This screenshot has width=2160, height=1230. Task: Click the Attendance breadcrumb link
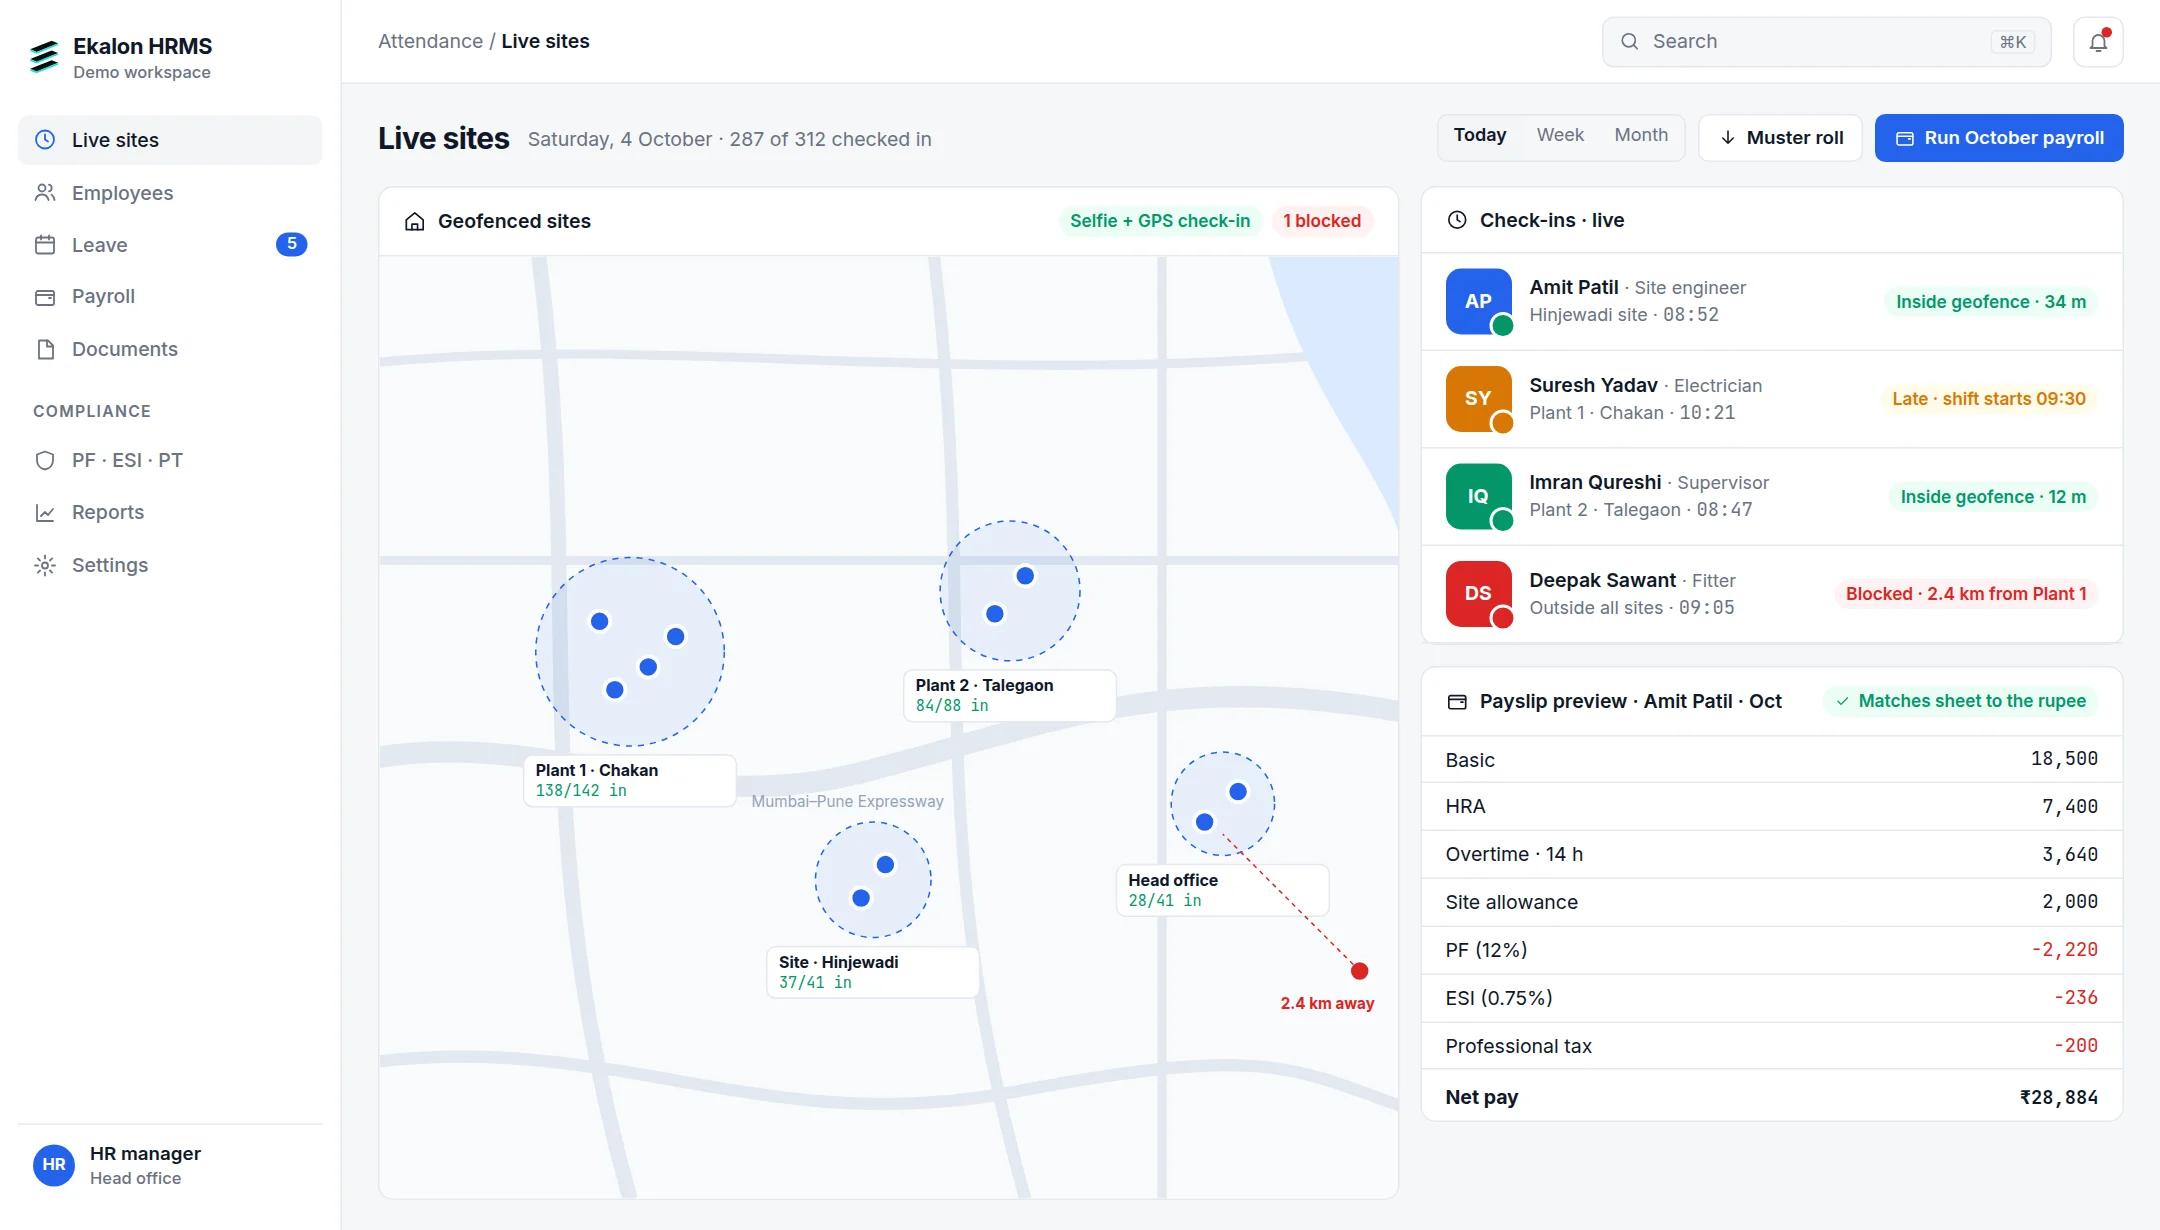(x=430, y=42)
